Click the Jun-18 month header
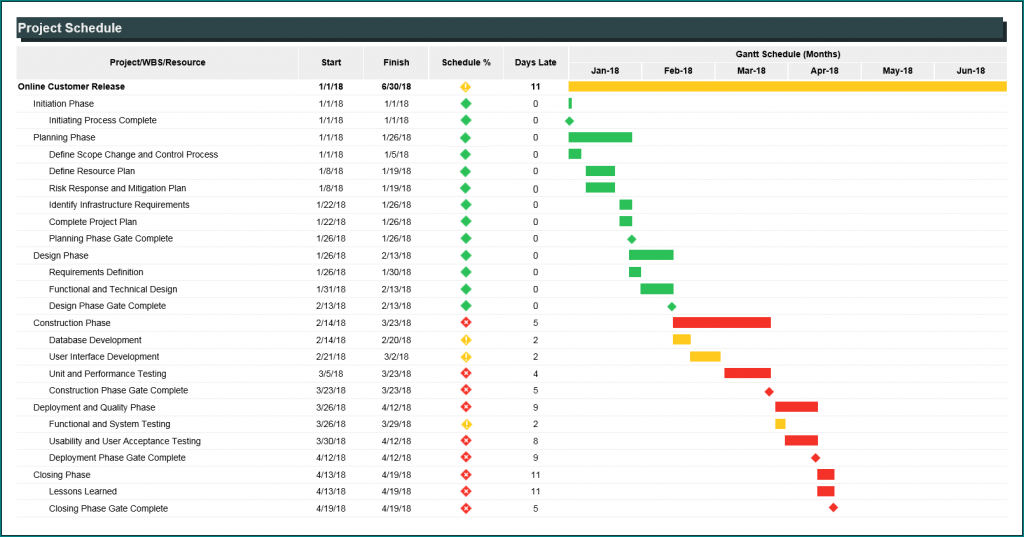The height and width of the screenshot is (537, 1024). pyautogui.click(x=970, y=71)
